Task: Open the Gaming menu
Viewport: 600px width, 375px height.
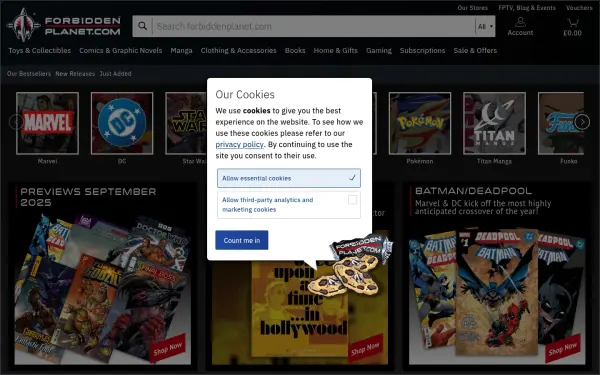Action: 379,51
